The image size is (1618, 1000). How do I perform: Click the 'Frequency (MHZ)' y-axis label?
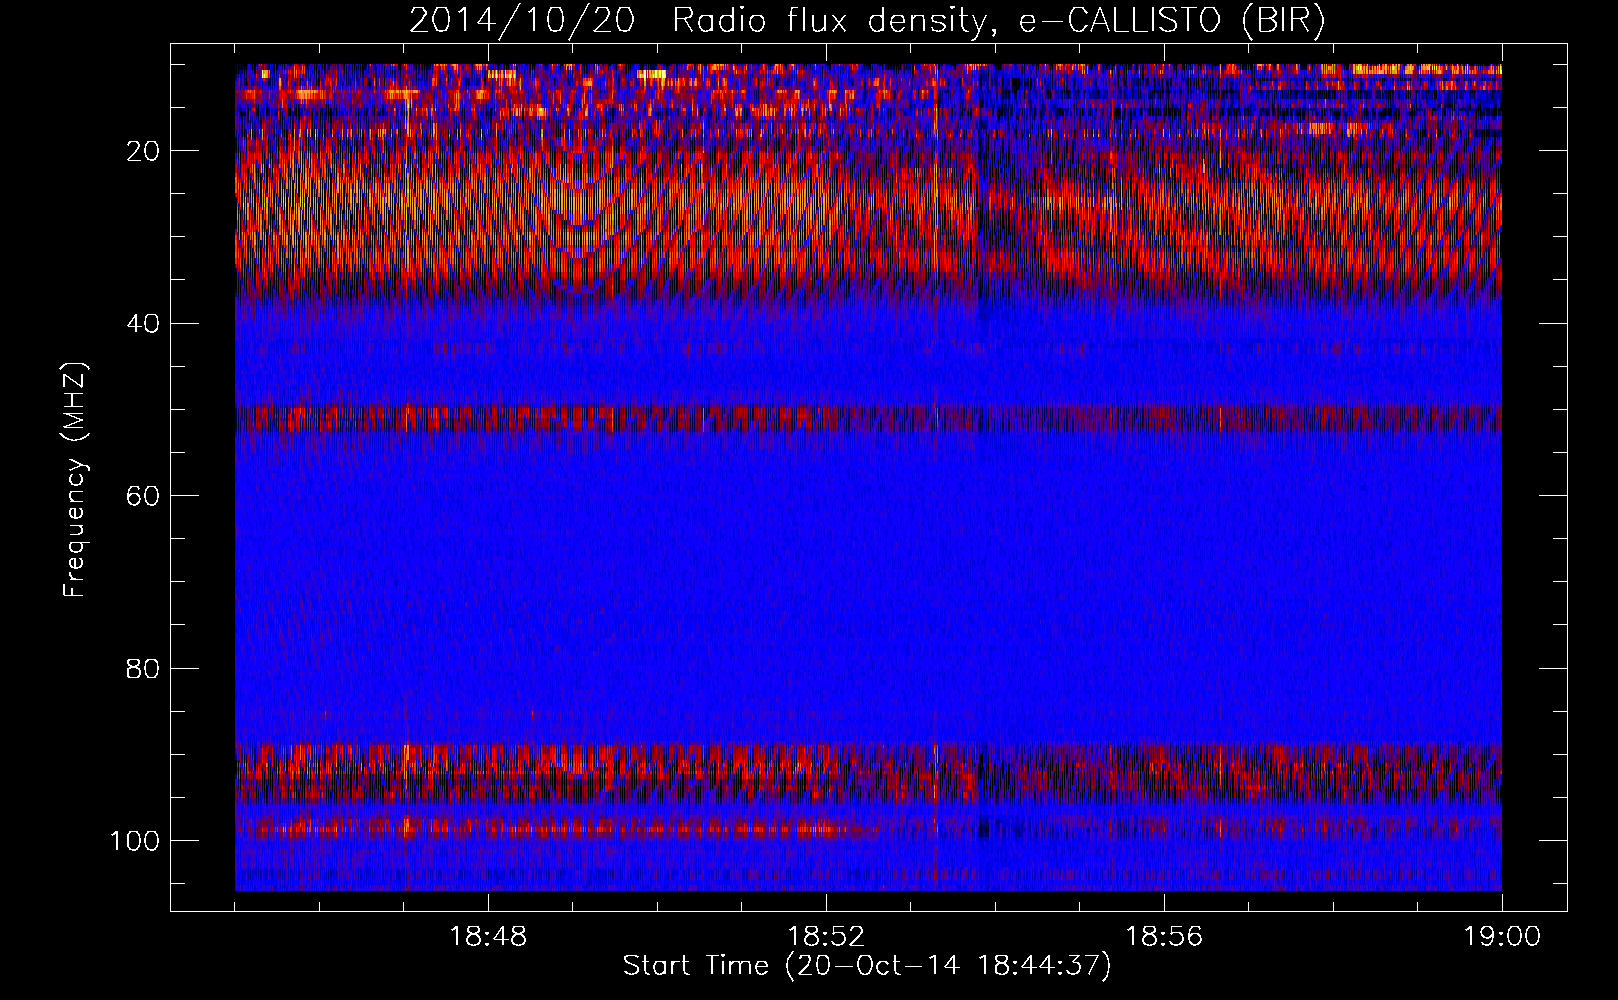coord(75,480)
